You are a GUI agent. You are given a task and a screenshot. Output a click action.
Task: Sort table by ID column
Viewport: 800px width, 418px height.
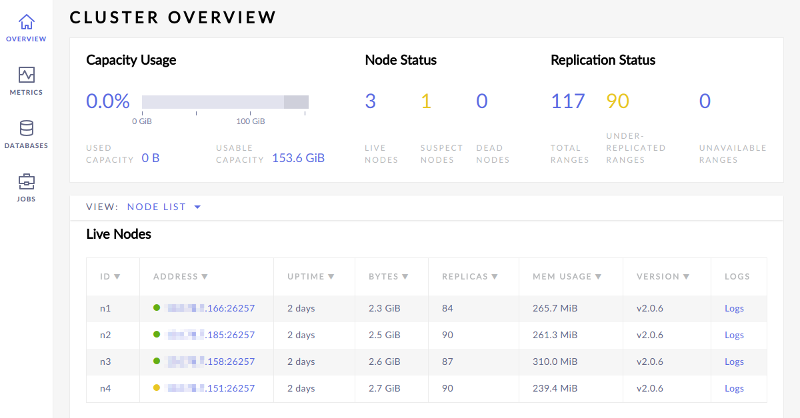pos(110,276)
